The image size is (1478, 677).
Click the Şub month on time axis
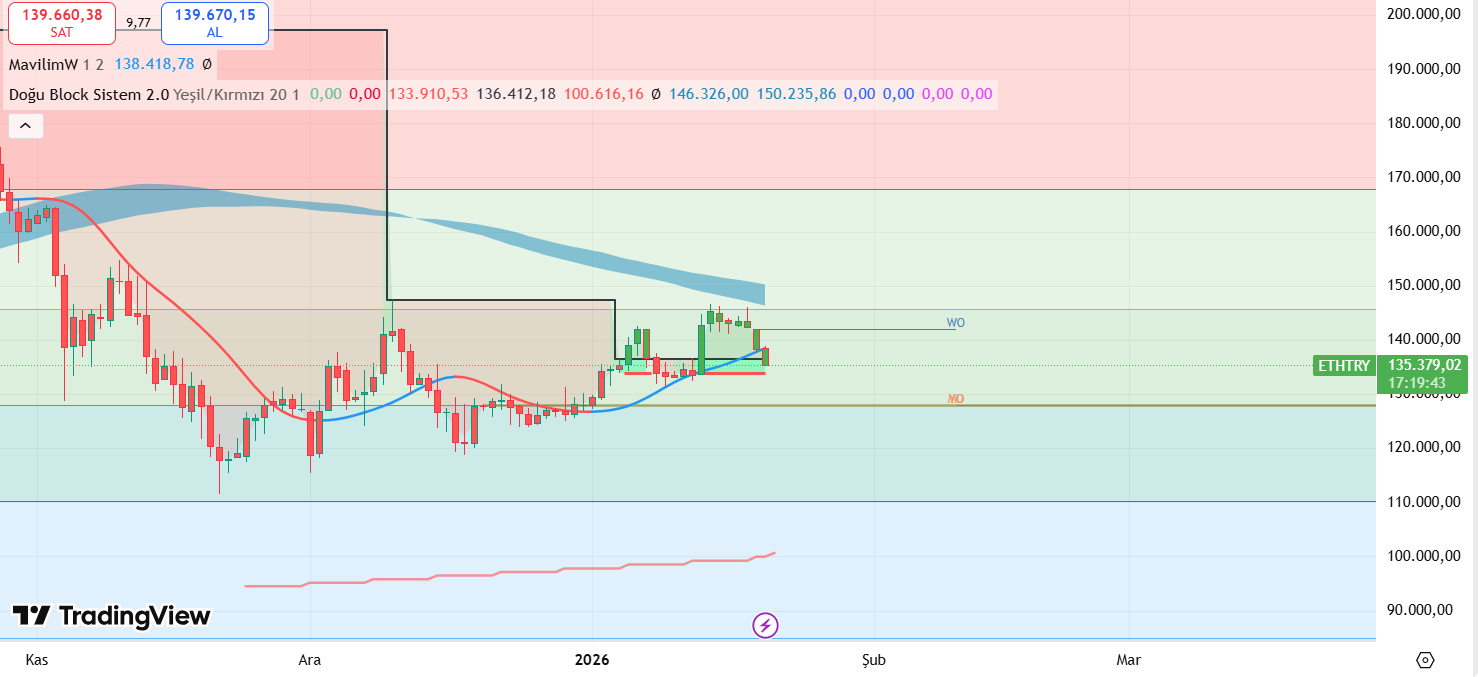[873, 660]
